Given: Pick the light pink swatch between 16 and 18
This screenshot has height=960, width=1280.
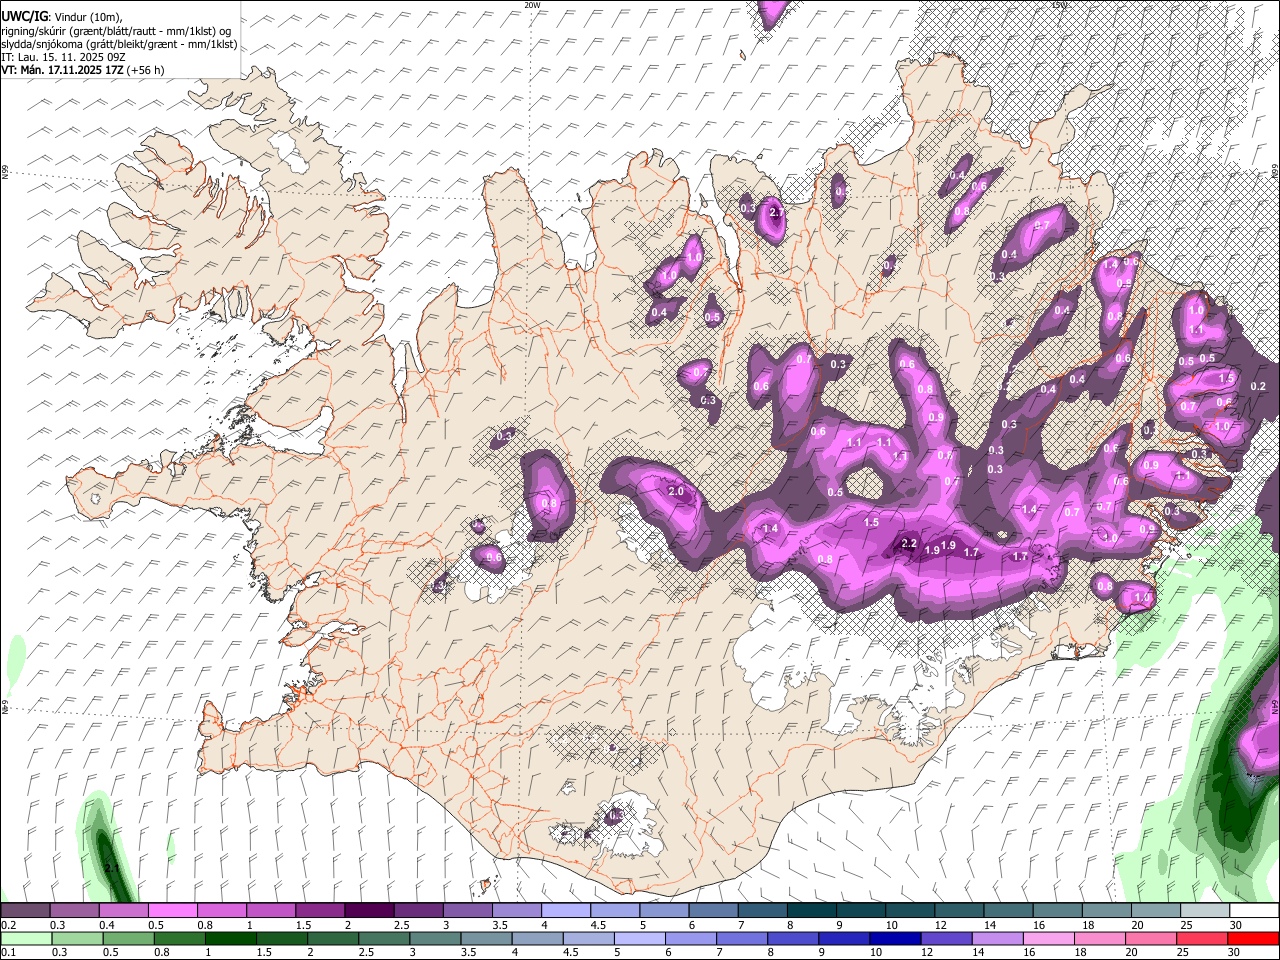Looking at the screenshot, I should pyautogui.click(x=1049, y=939).
